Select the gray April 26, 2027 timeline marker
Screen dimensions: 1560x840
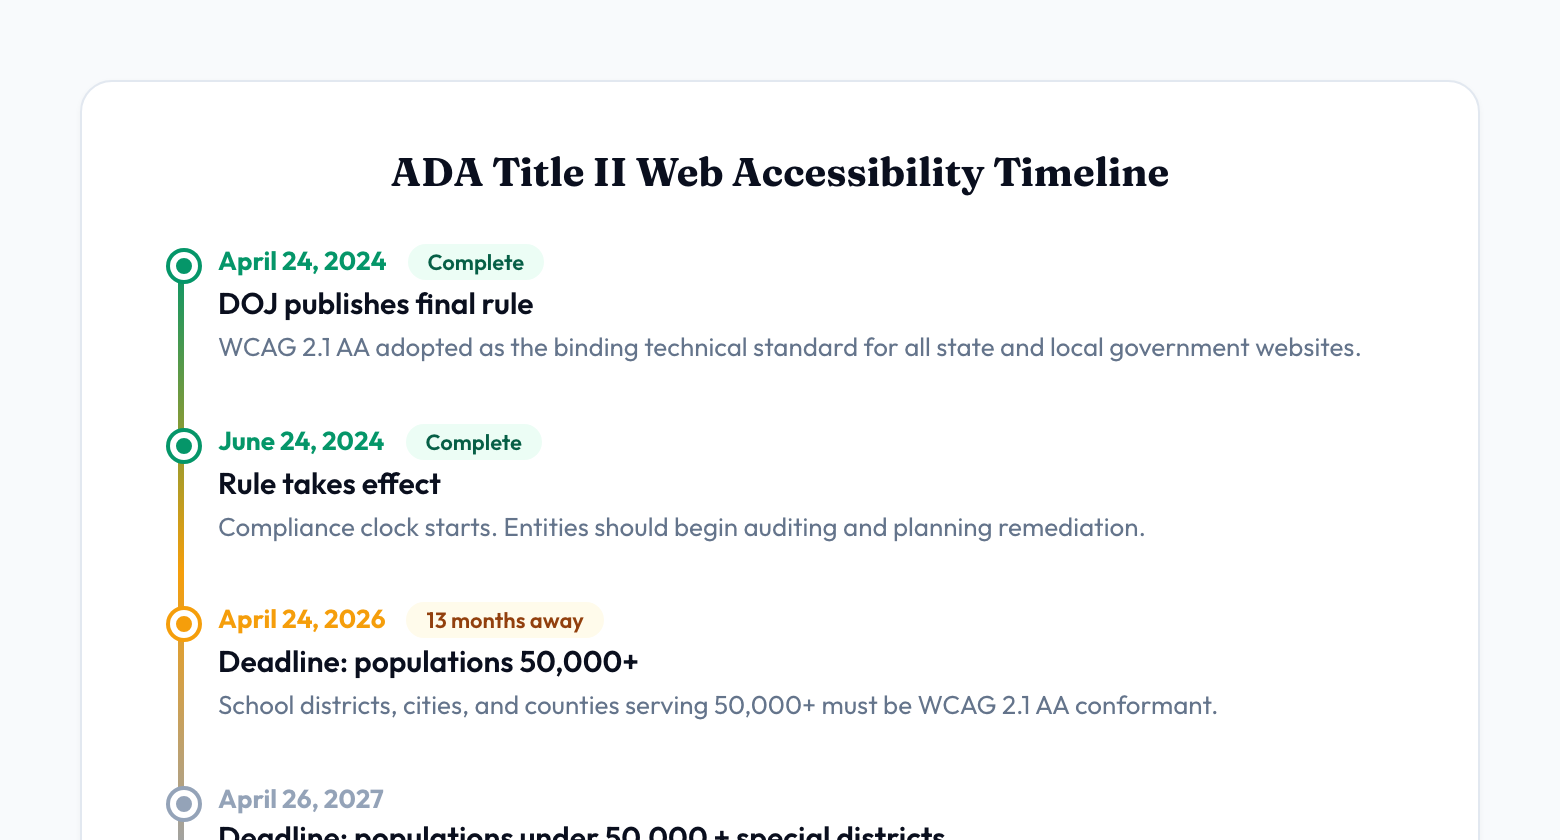pos(184,803)
